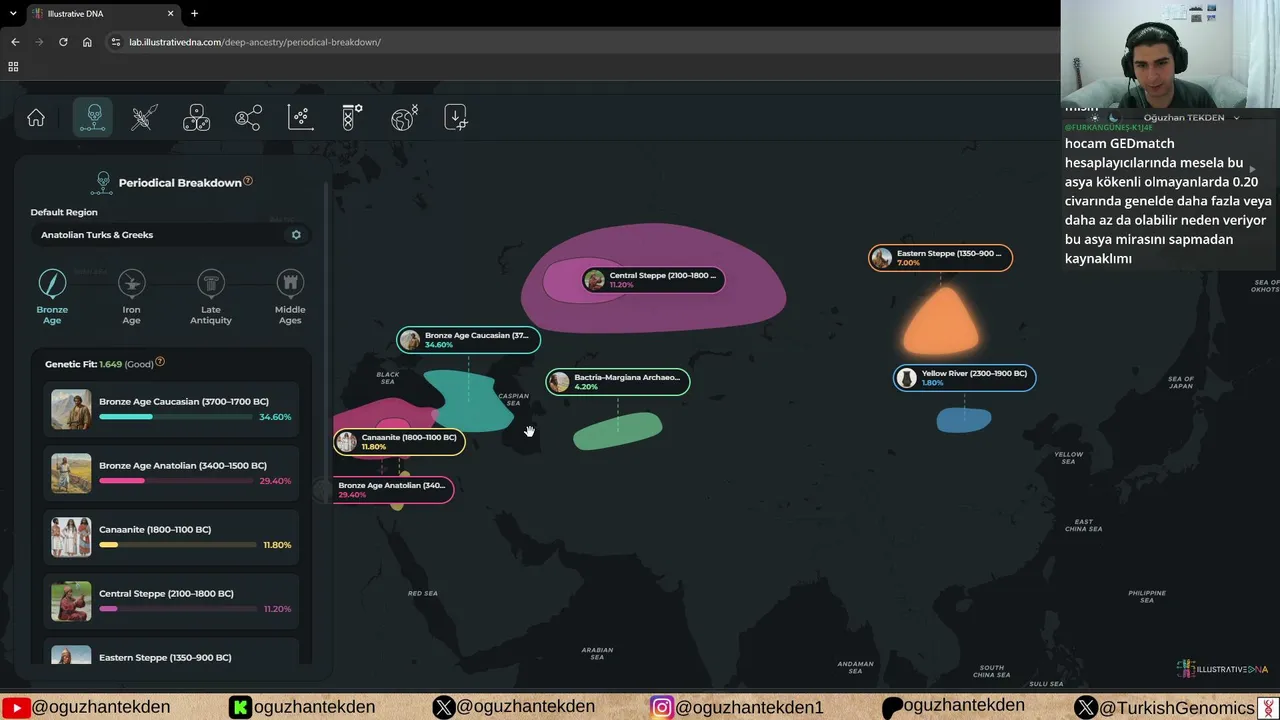Click the Canaanite 11.80% progress bar
1280x720 pixels.
tap(176, 545)
